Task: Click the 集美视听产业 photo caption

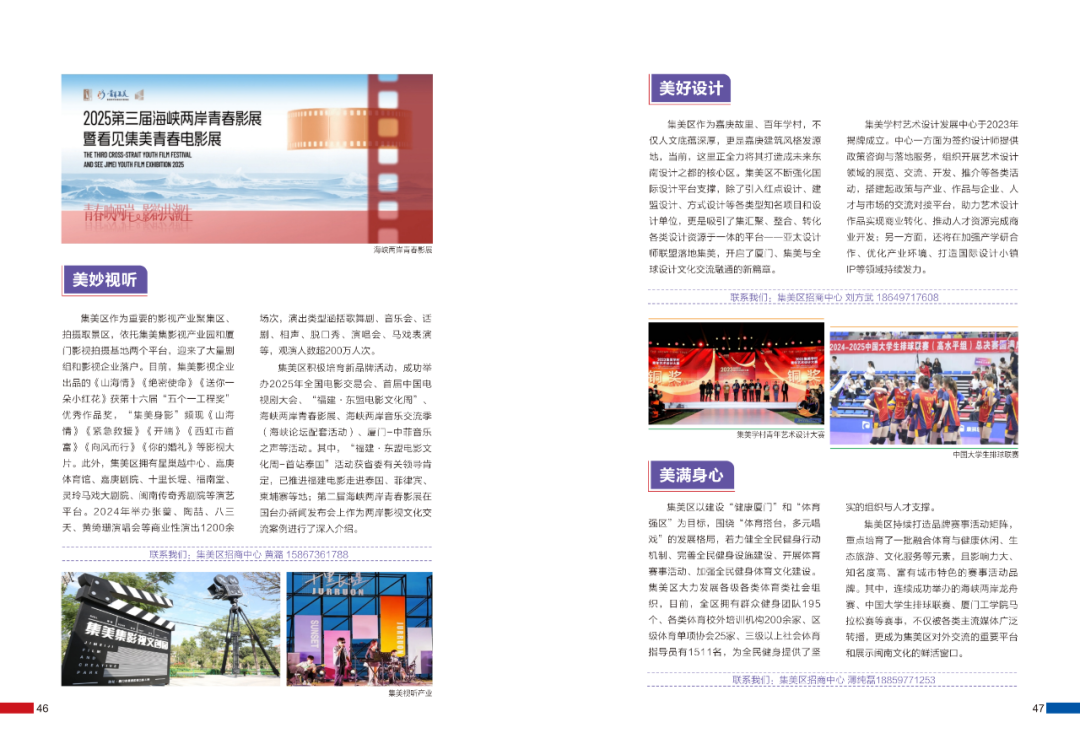Action: pyautogui.click(x=410, y=693)
